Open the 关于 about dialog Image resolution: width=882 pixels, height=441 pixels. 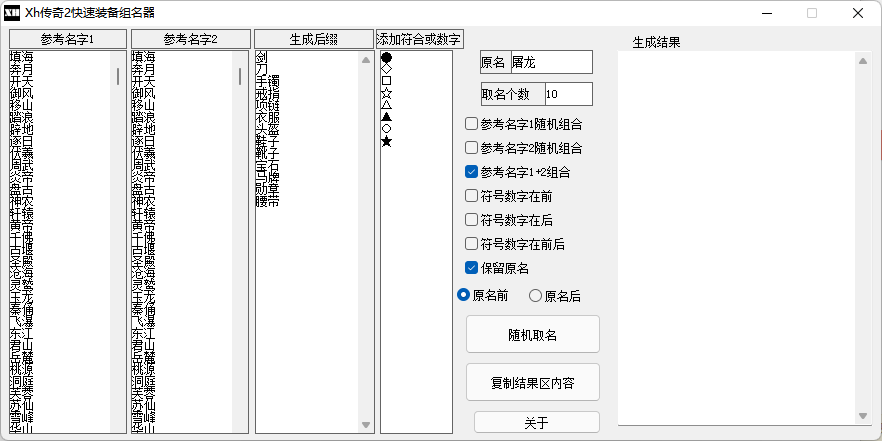click(537, 422)
